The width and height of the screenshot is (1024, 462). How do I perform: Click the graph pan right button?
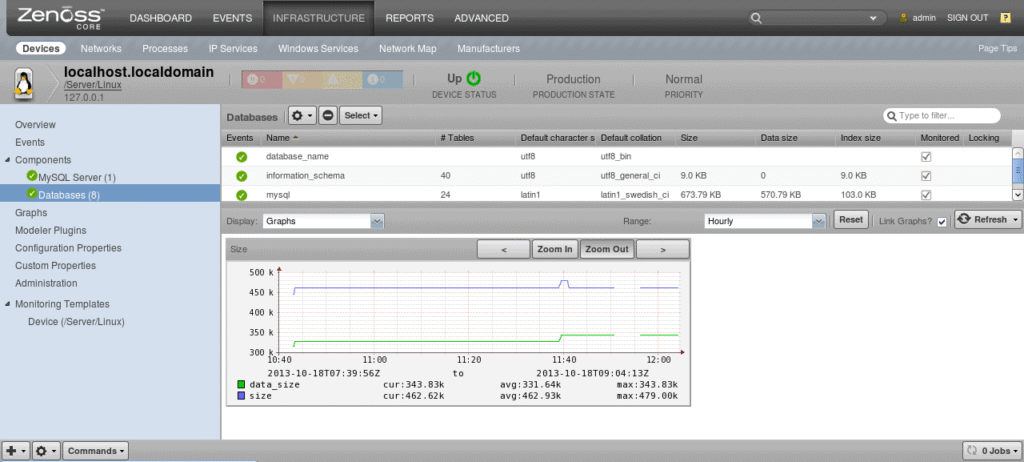(x=663, y=249)
